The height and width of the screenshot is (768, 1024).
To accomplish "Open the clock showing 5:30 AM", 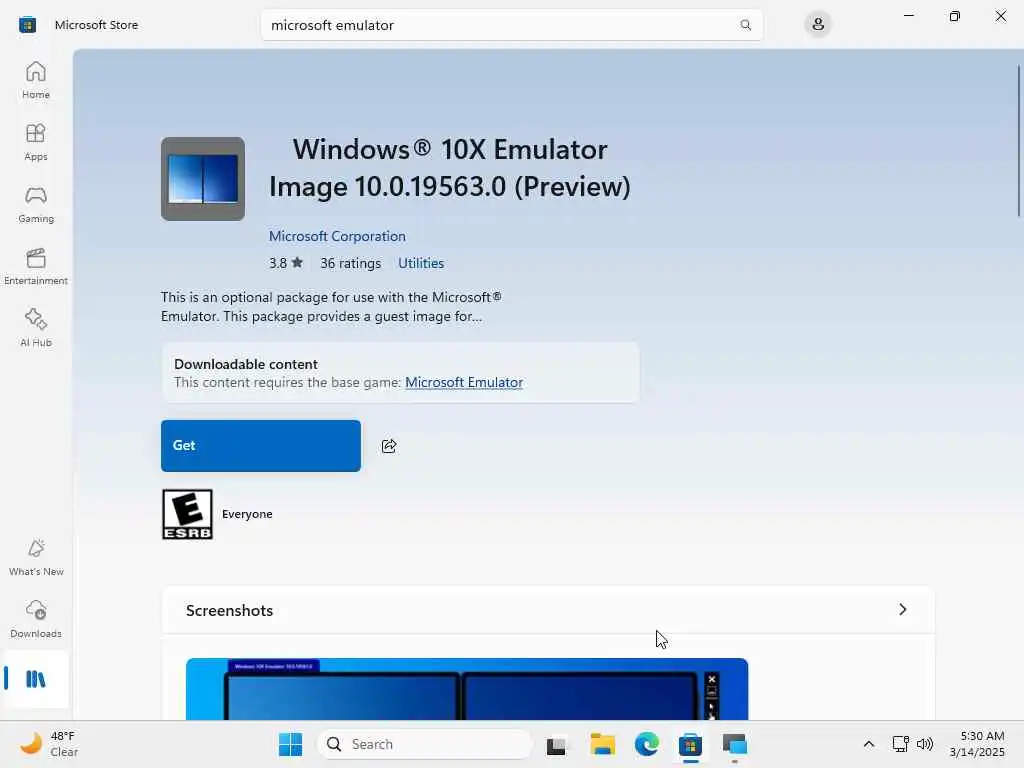I will 977,744.
